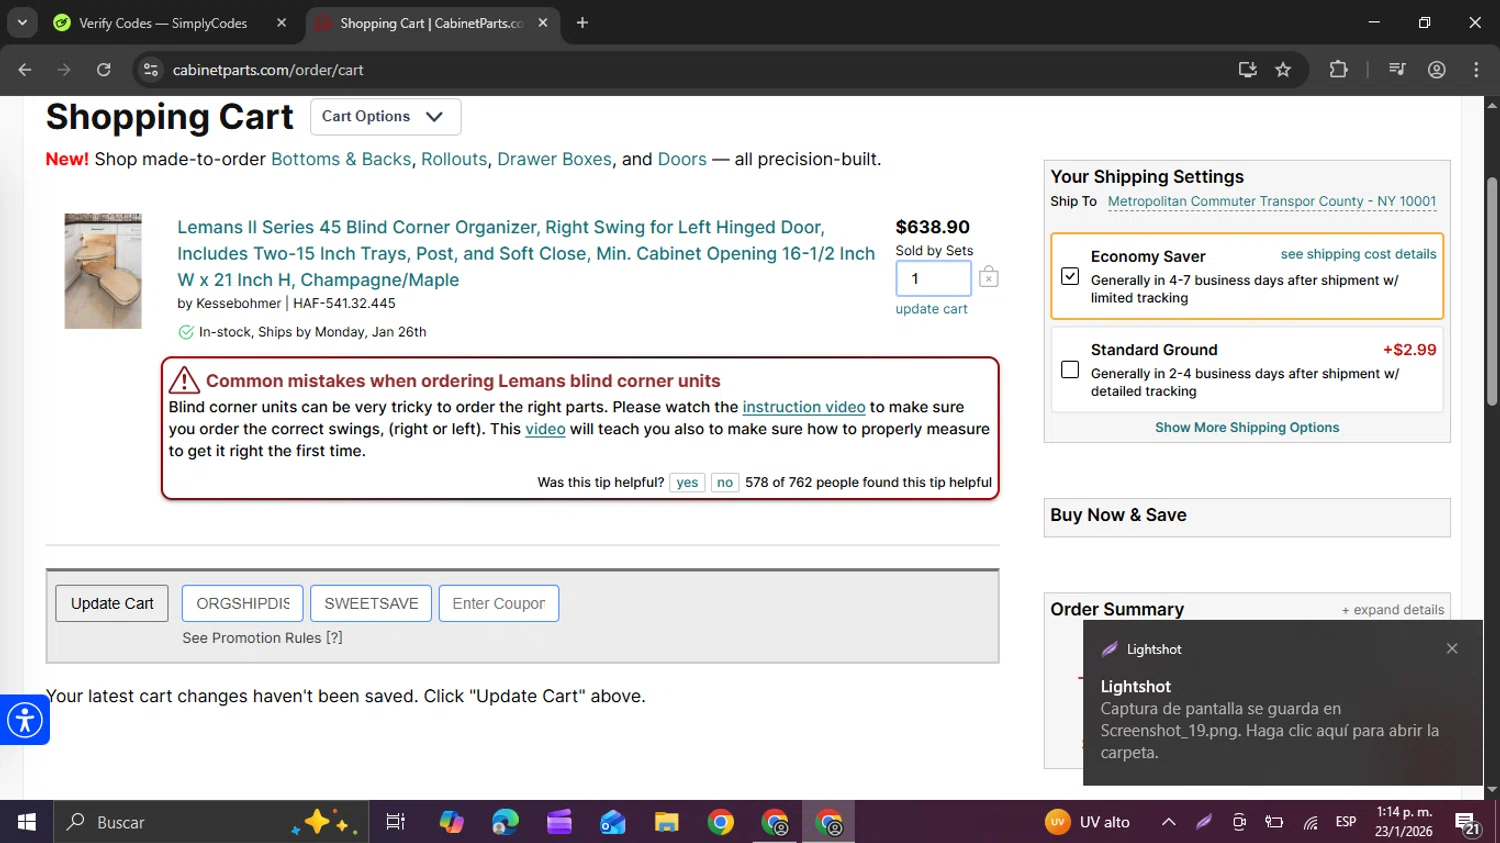Open the Lemans II product thumbnail
Image resolution: width=1500 pixels, height=843 pixels.
pyautogui.click(x=103, y=271)
